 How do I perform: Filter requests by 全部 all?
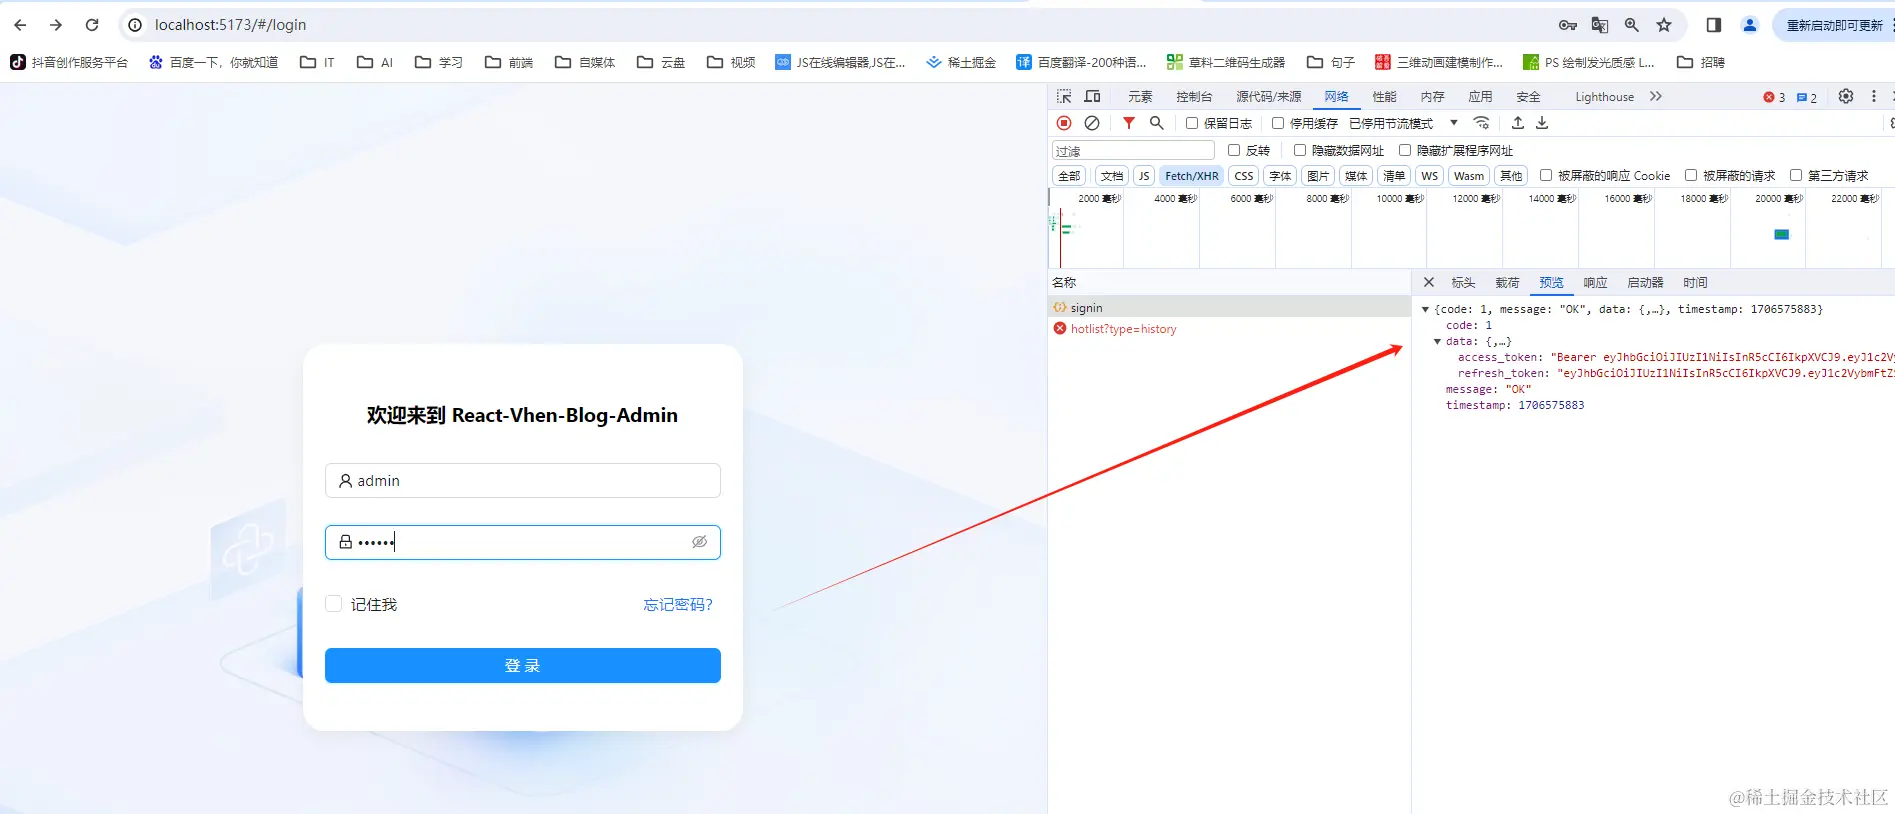click(x=1069, y=176)
